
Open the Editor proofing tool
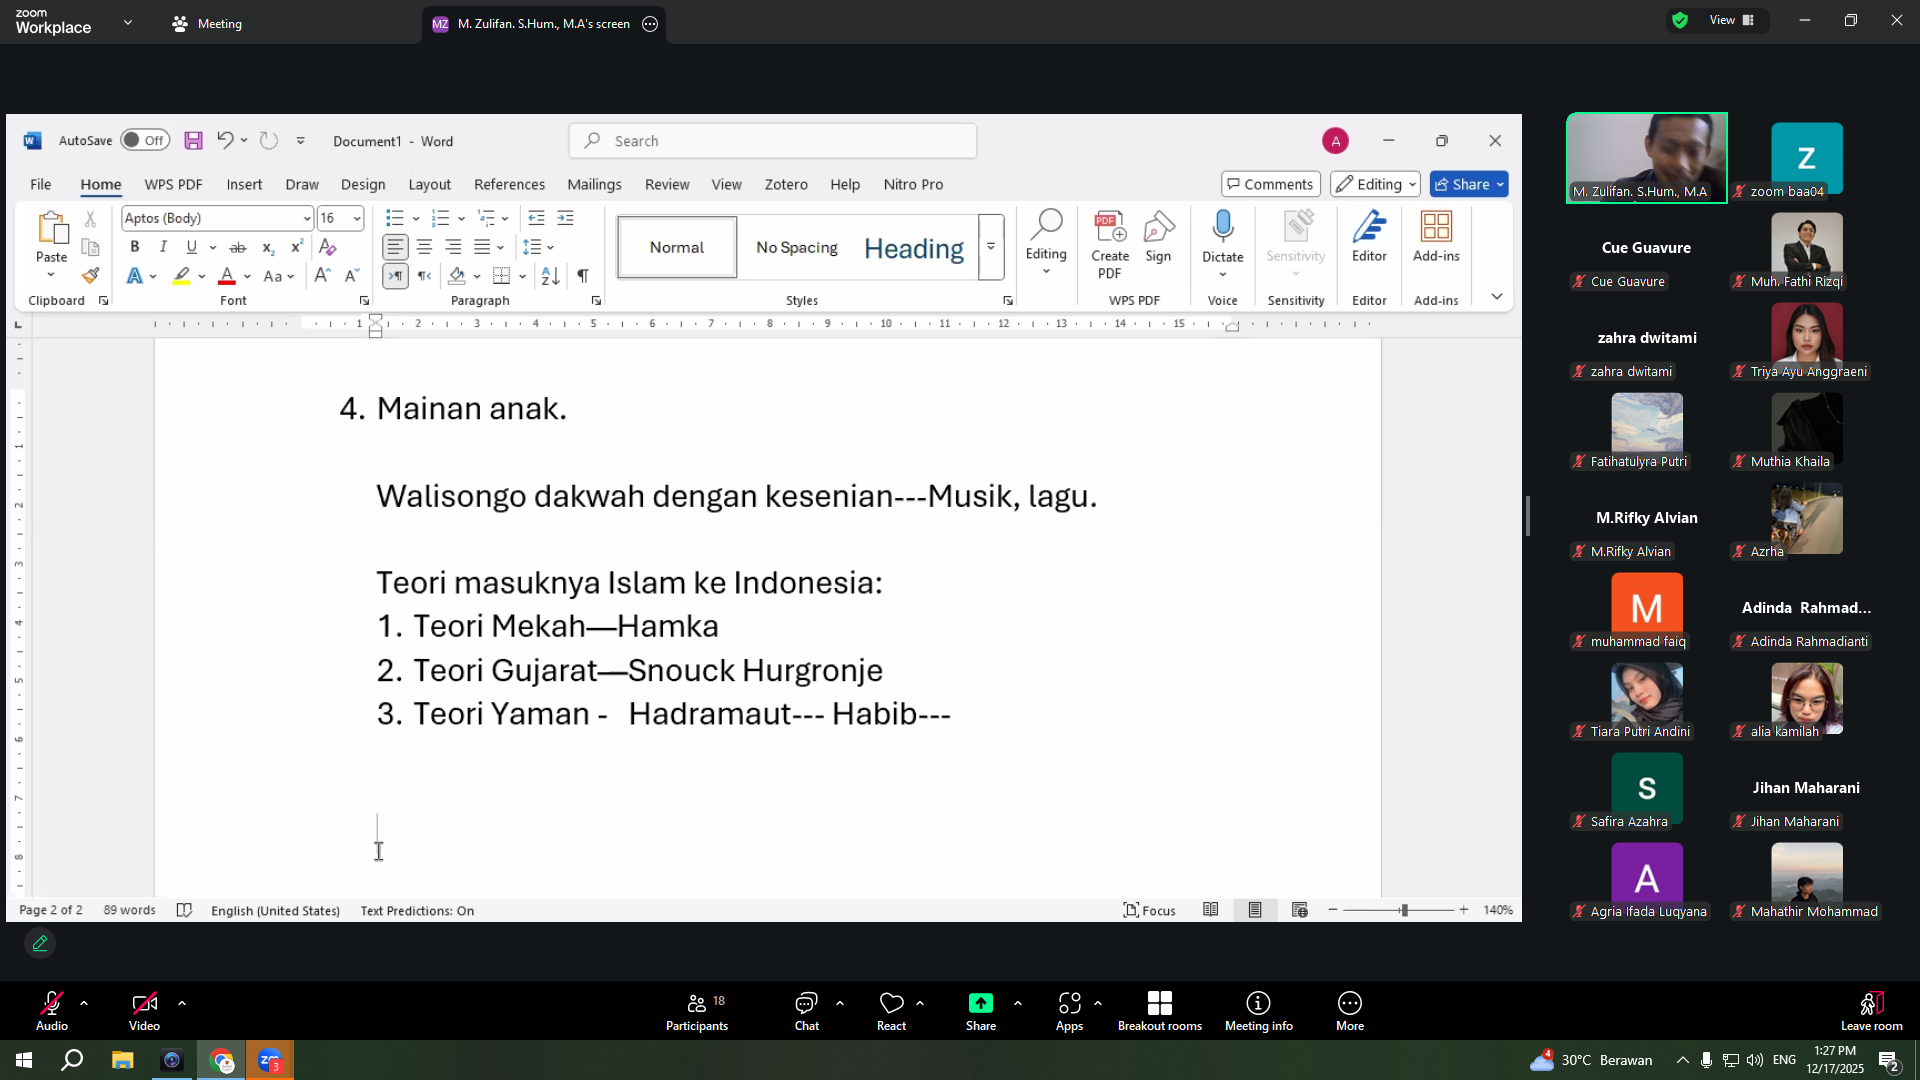tap(1369, 238)
